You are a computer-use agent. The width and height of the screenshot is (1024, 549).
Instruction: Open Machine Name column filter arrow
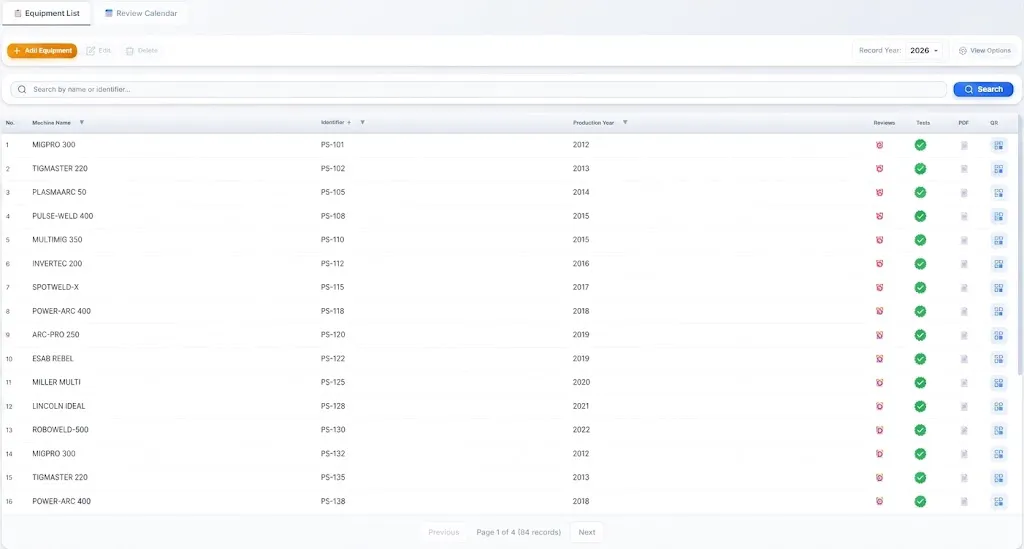click(82, 122)
